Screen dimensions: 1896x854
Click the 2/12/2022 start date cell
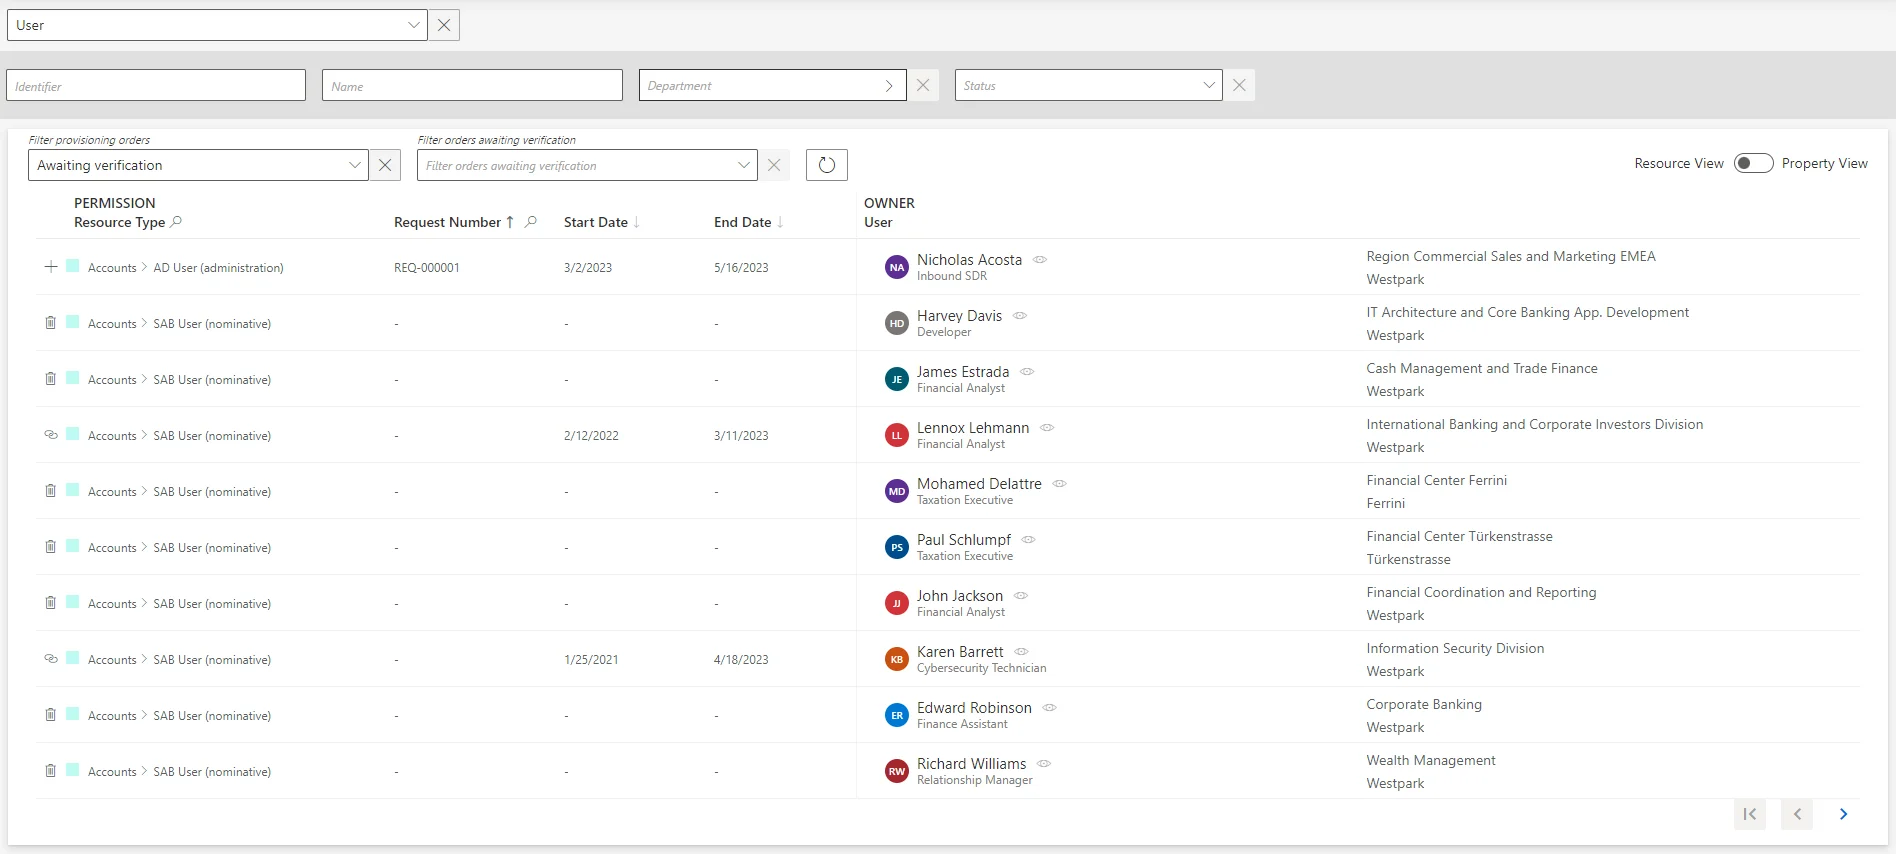tap(591, 436)
